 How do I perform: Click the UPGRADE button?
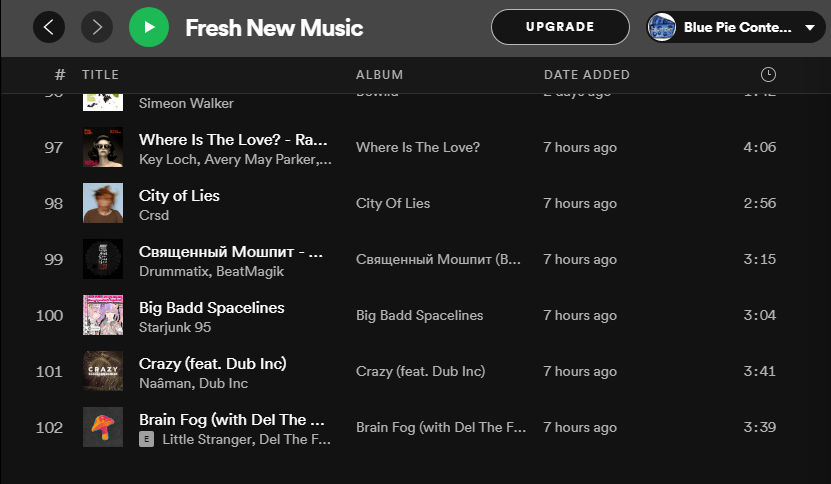[560, 27]
